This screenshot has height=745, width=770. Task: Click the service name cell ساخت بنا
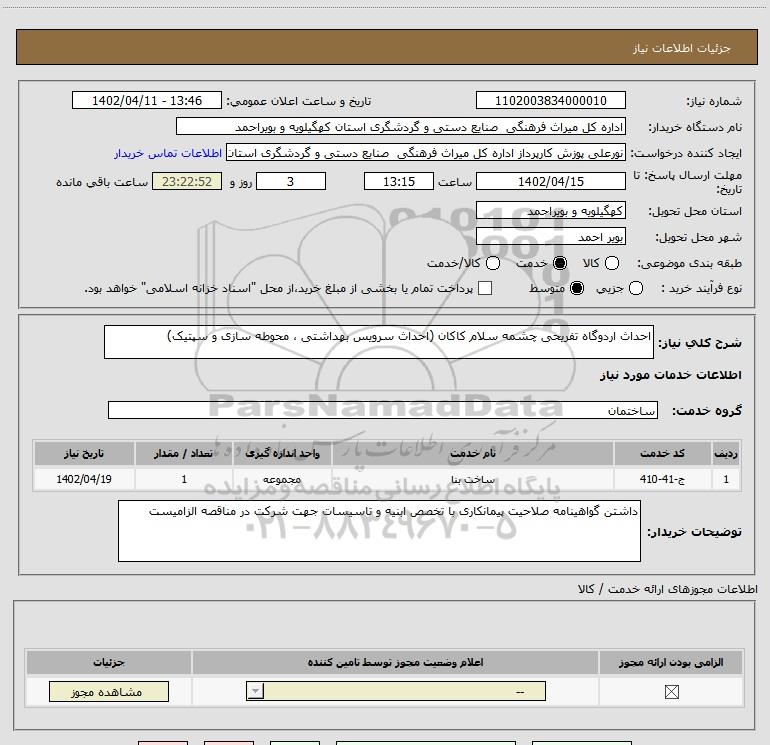[472, 479]
